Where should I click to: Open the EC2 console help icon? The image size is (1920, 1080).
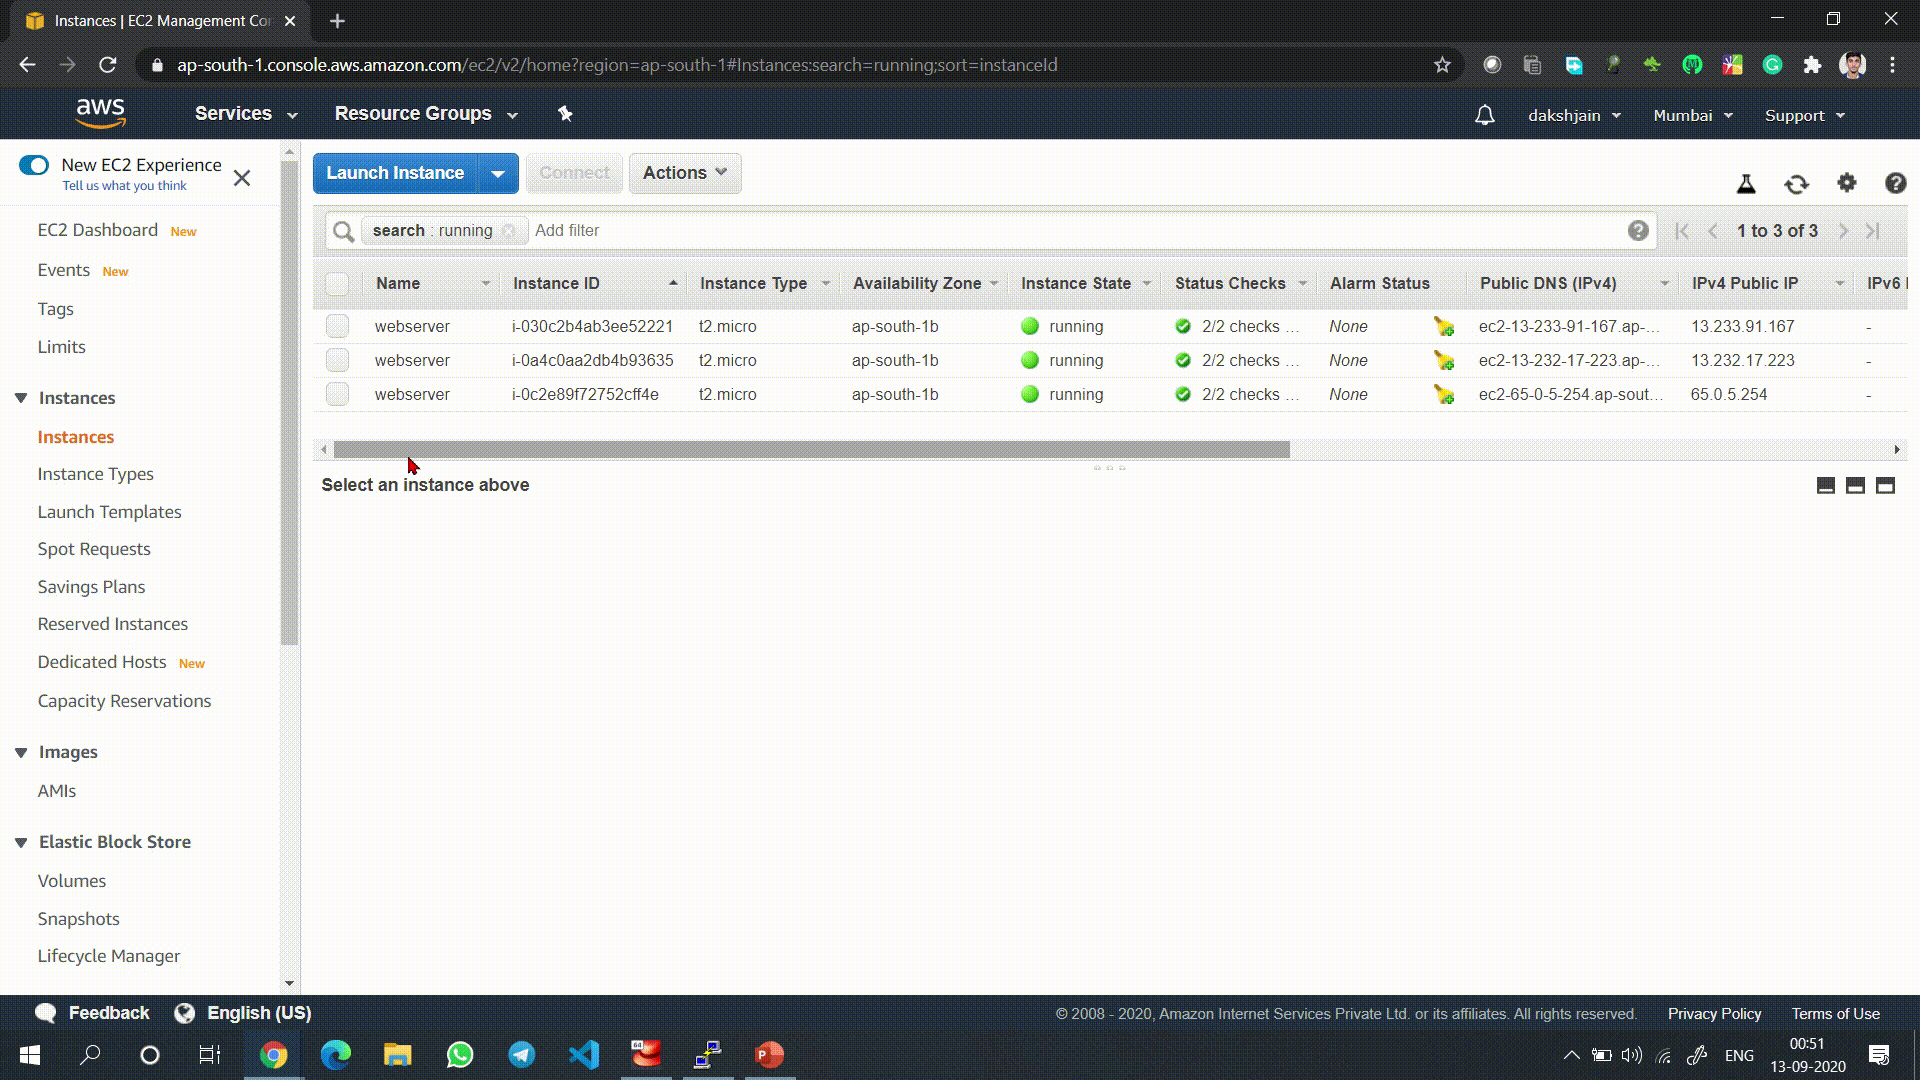[1895, 183]
